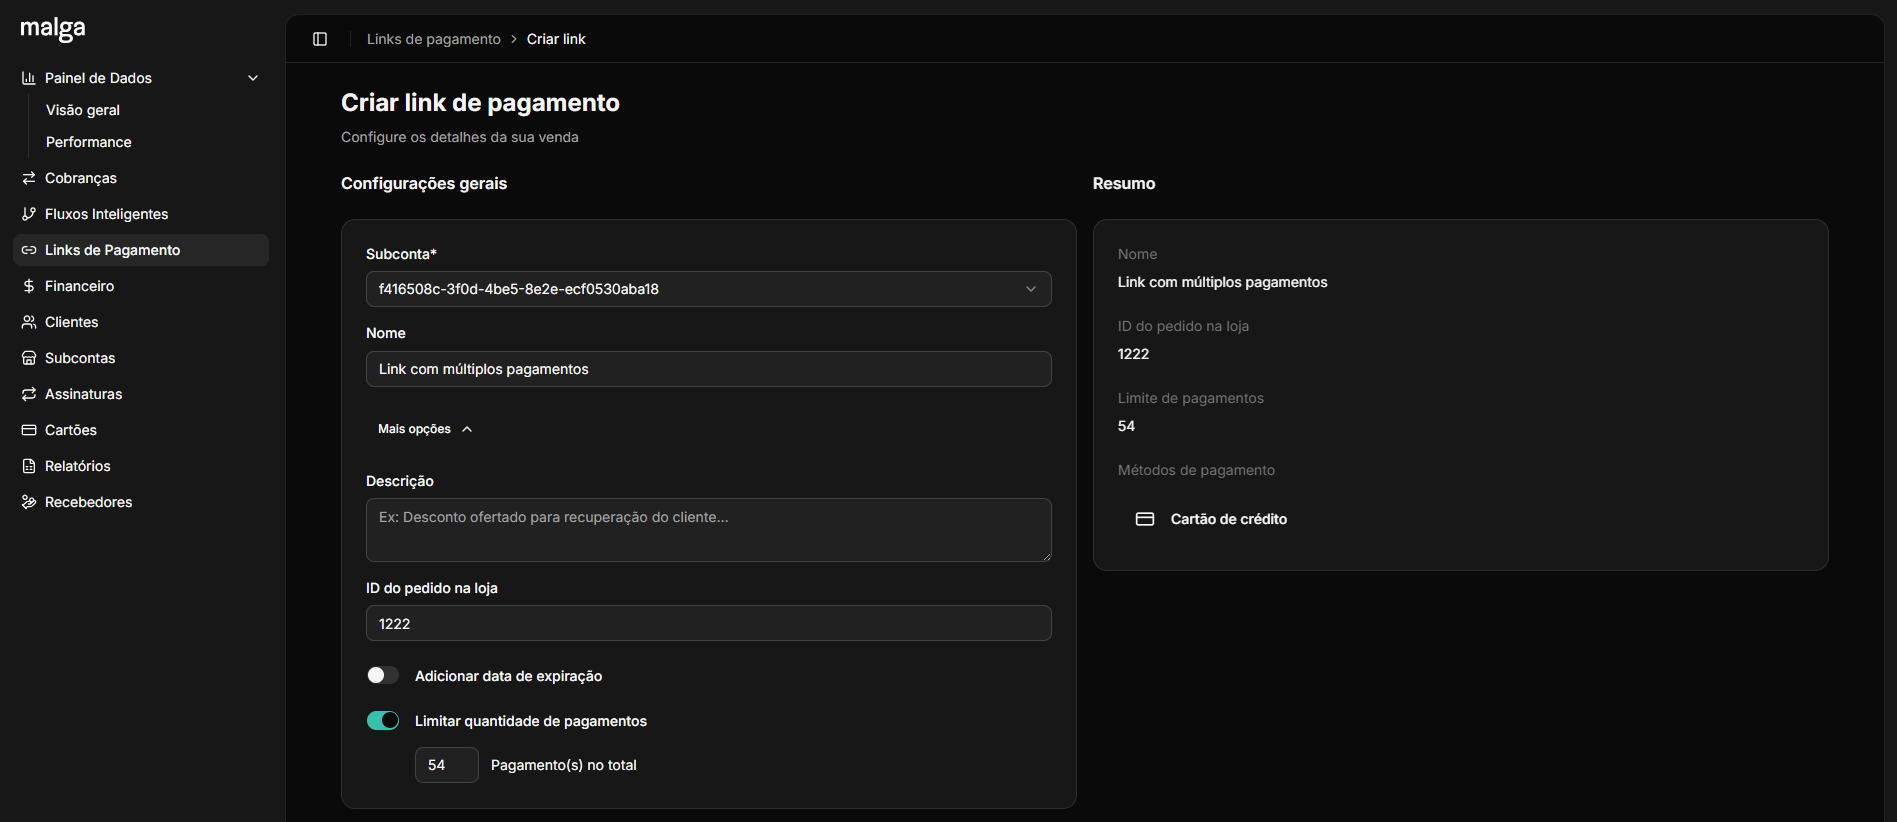
Task: Click the 'Cartão de crédito' text in Resumo
Action: [1229, 519]
